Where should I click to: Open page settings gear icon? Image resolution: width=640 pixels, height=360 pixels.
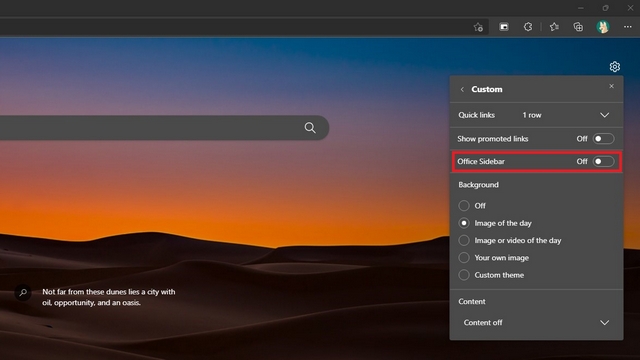[x=615, y=67]
